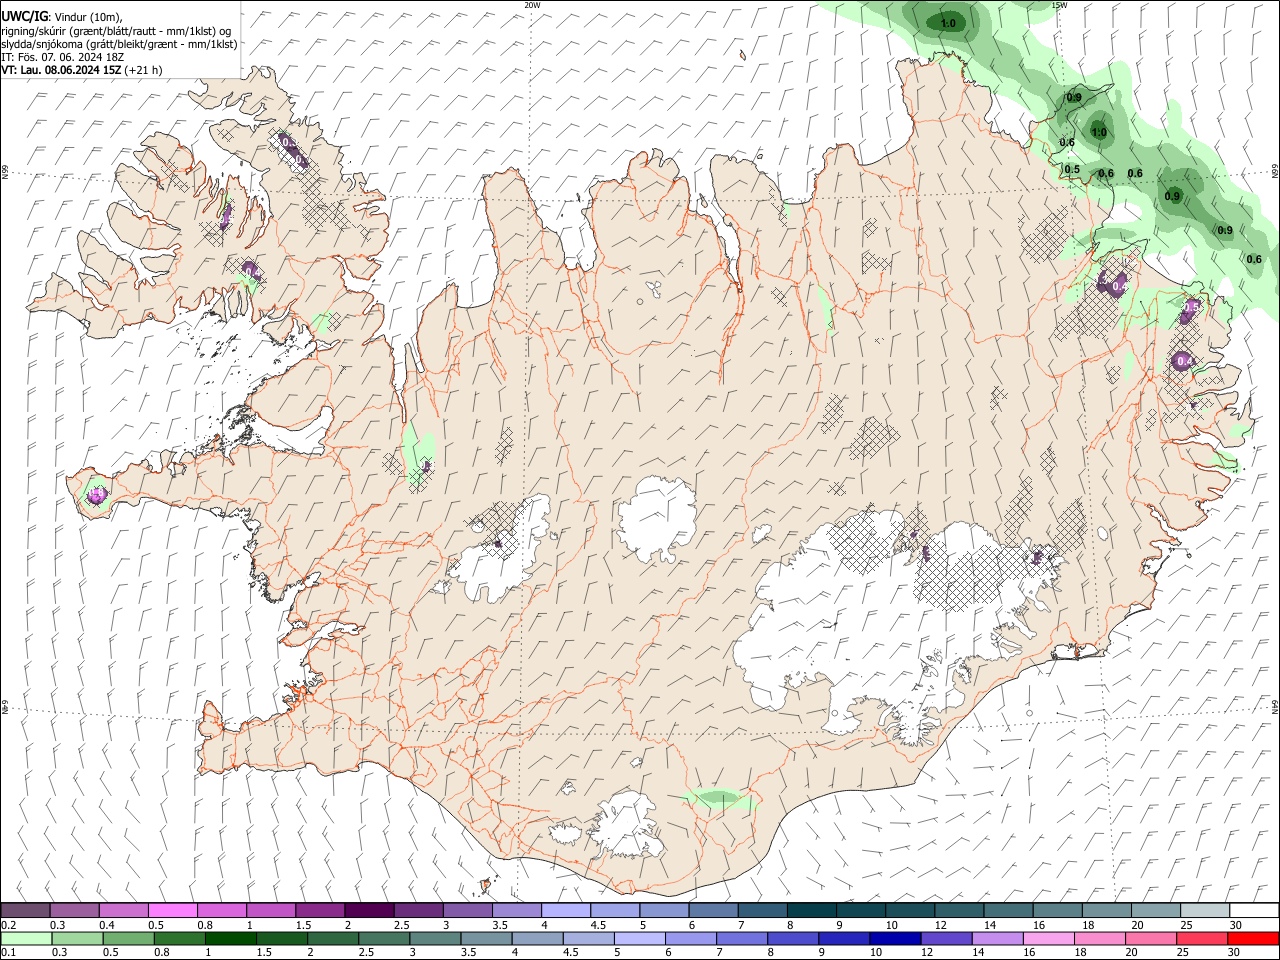This screenshot has height=960, width=1280.
Task: Click the deep navy blue swatch starting at 10
Action: coord(895,939)
